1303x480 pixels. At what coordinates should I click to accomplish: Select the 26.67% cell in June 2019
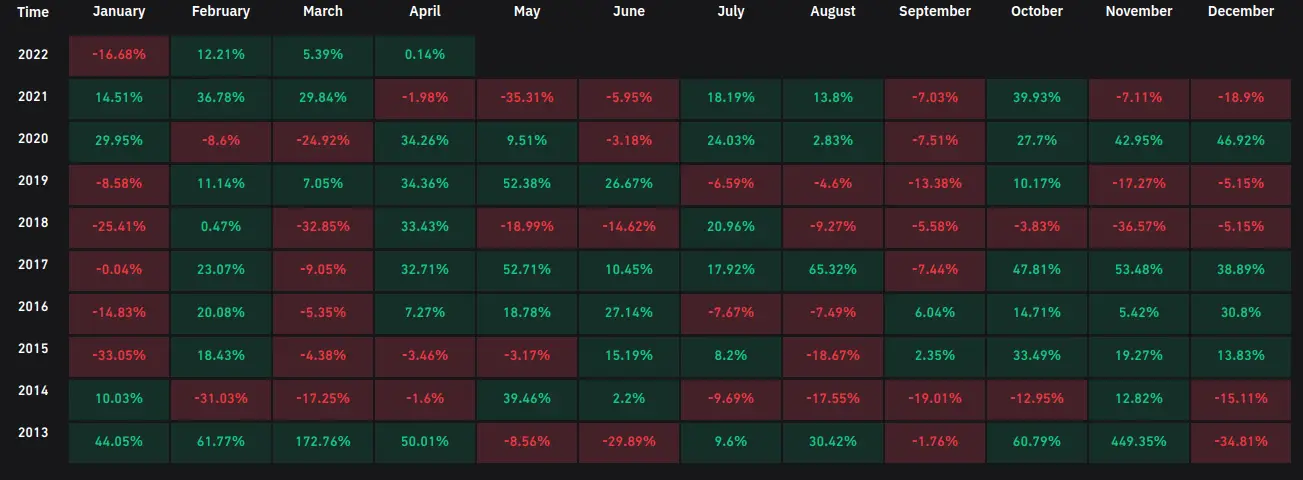(628, 184)
